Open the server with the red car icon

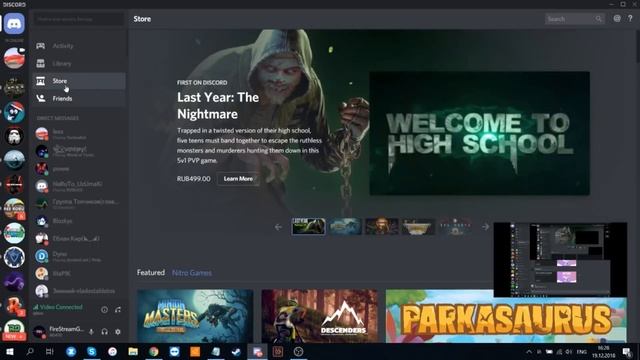click(x=14, y=58)
